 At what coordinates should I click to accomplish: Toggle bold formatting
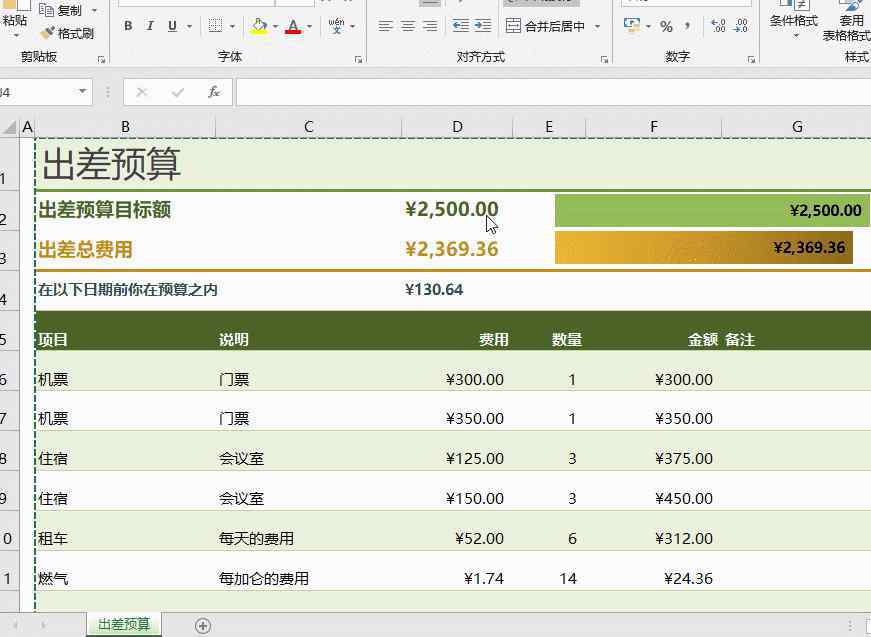coord(128,26)
